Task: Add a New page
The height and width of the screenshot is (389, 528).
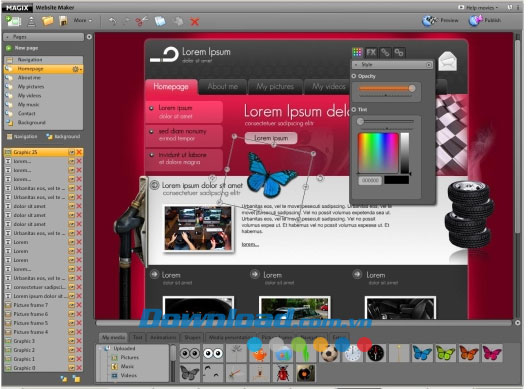Action: point(22,48)
